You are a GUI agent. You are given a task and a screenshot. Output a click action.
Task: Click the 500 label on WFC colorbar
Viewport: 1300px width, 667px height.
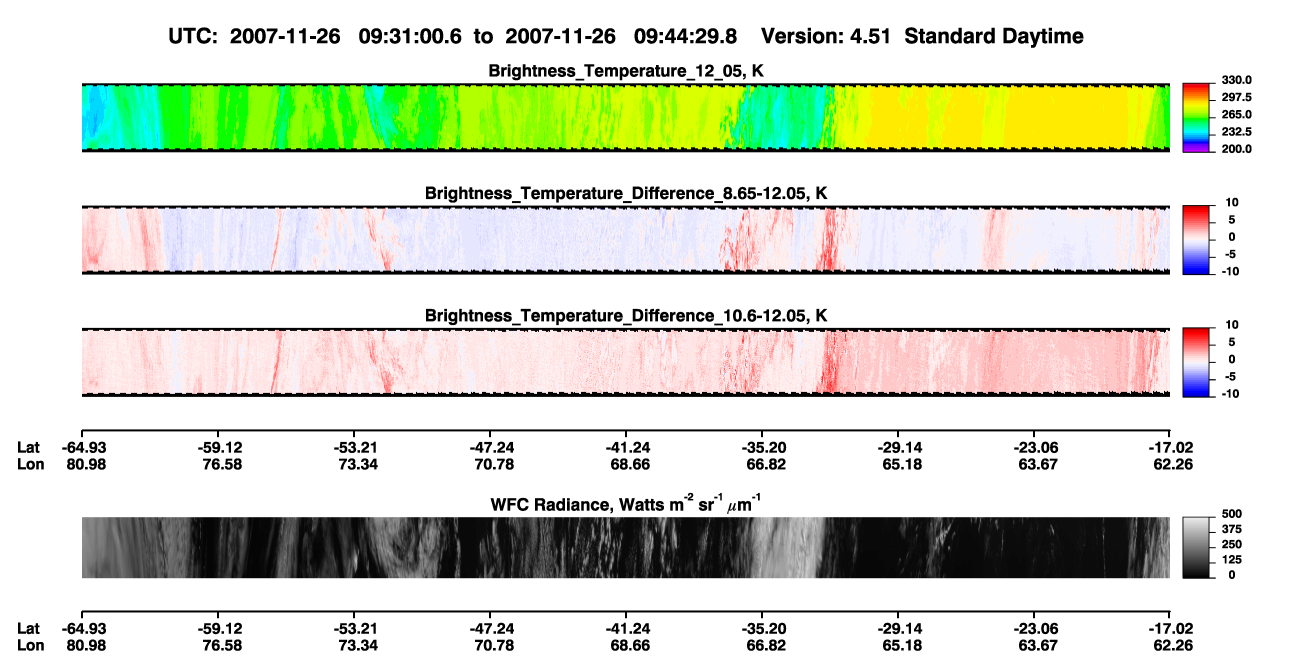(1233, 513)
